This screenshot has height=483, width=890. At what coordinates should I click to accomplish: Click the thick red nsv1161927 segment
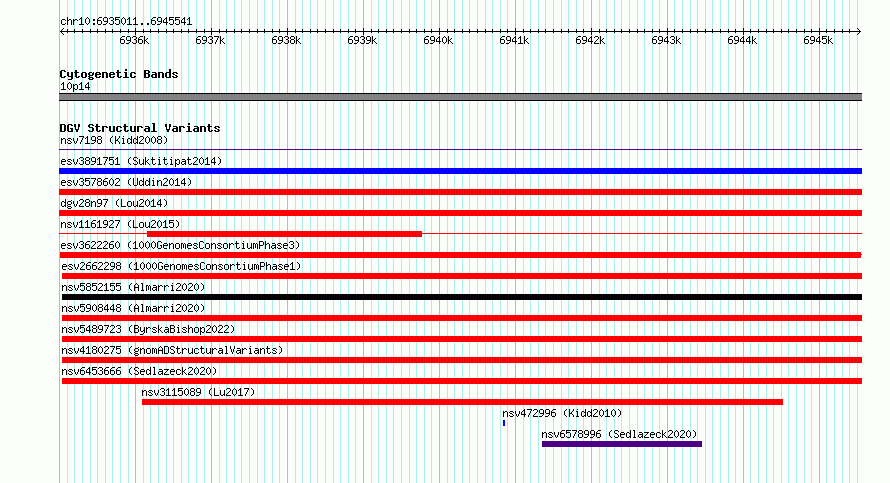click(284, 234)
